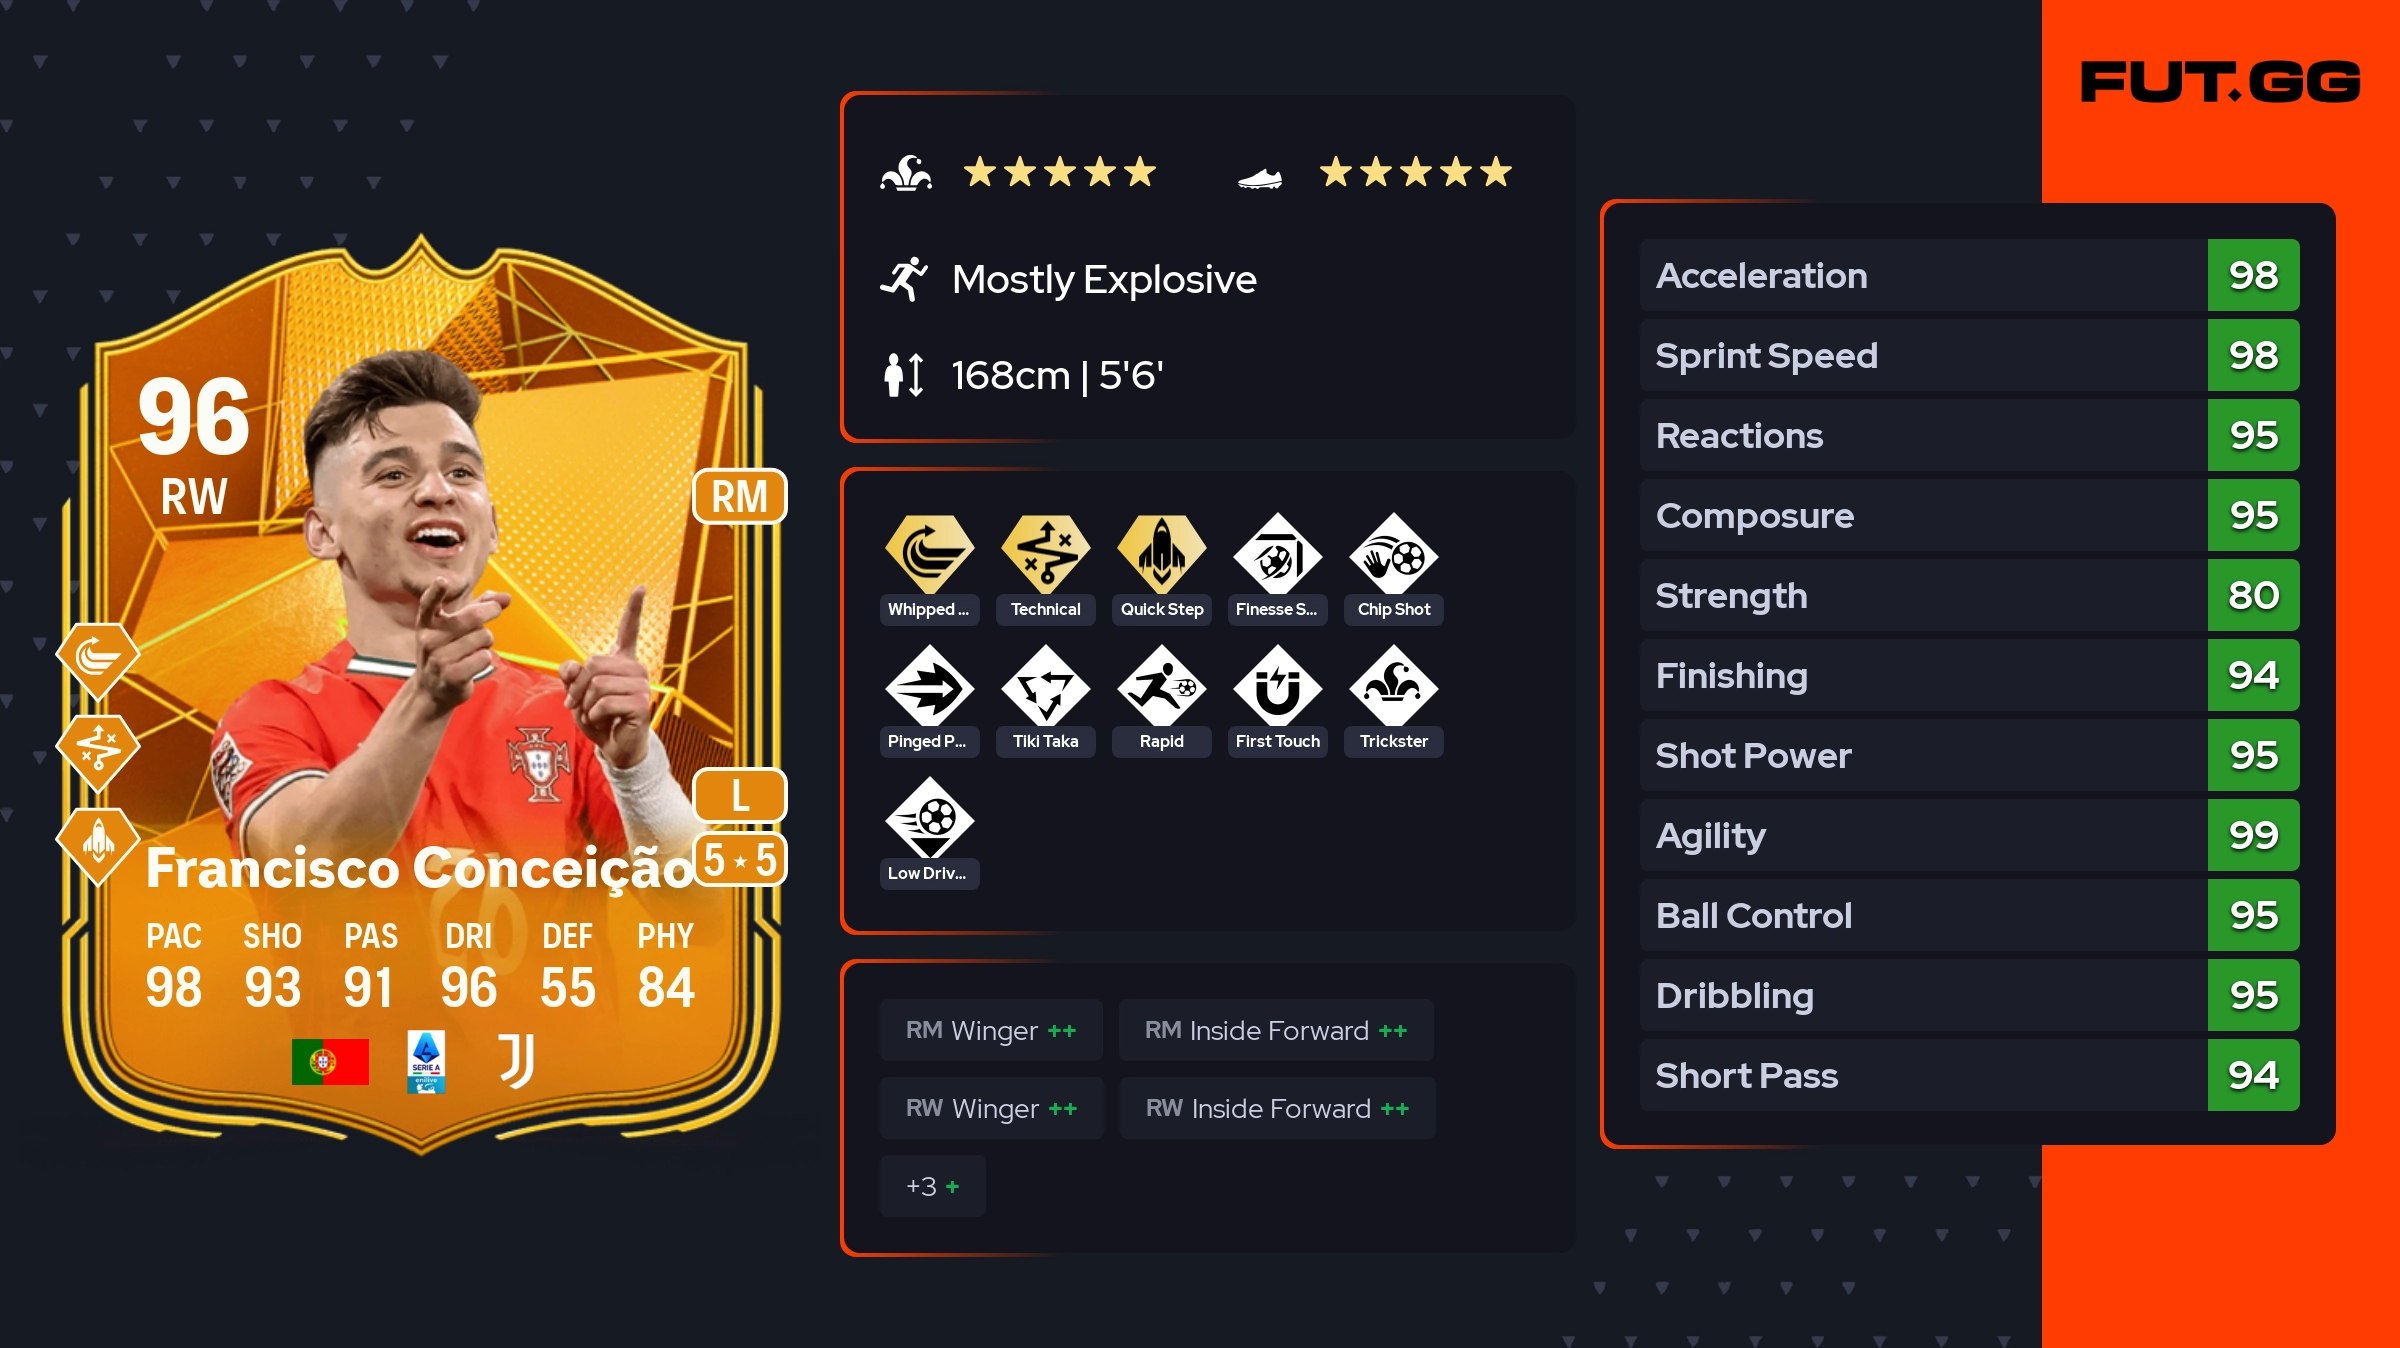Click the First Touch magnet icon
2400x1348 pixels.
click(x=1277, y=686)
